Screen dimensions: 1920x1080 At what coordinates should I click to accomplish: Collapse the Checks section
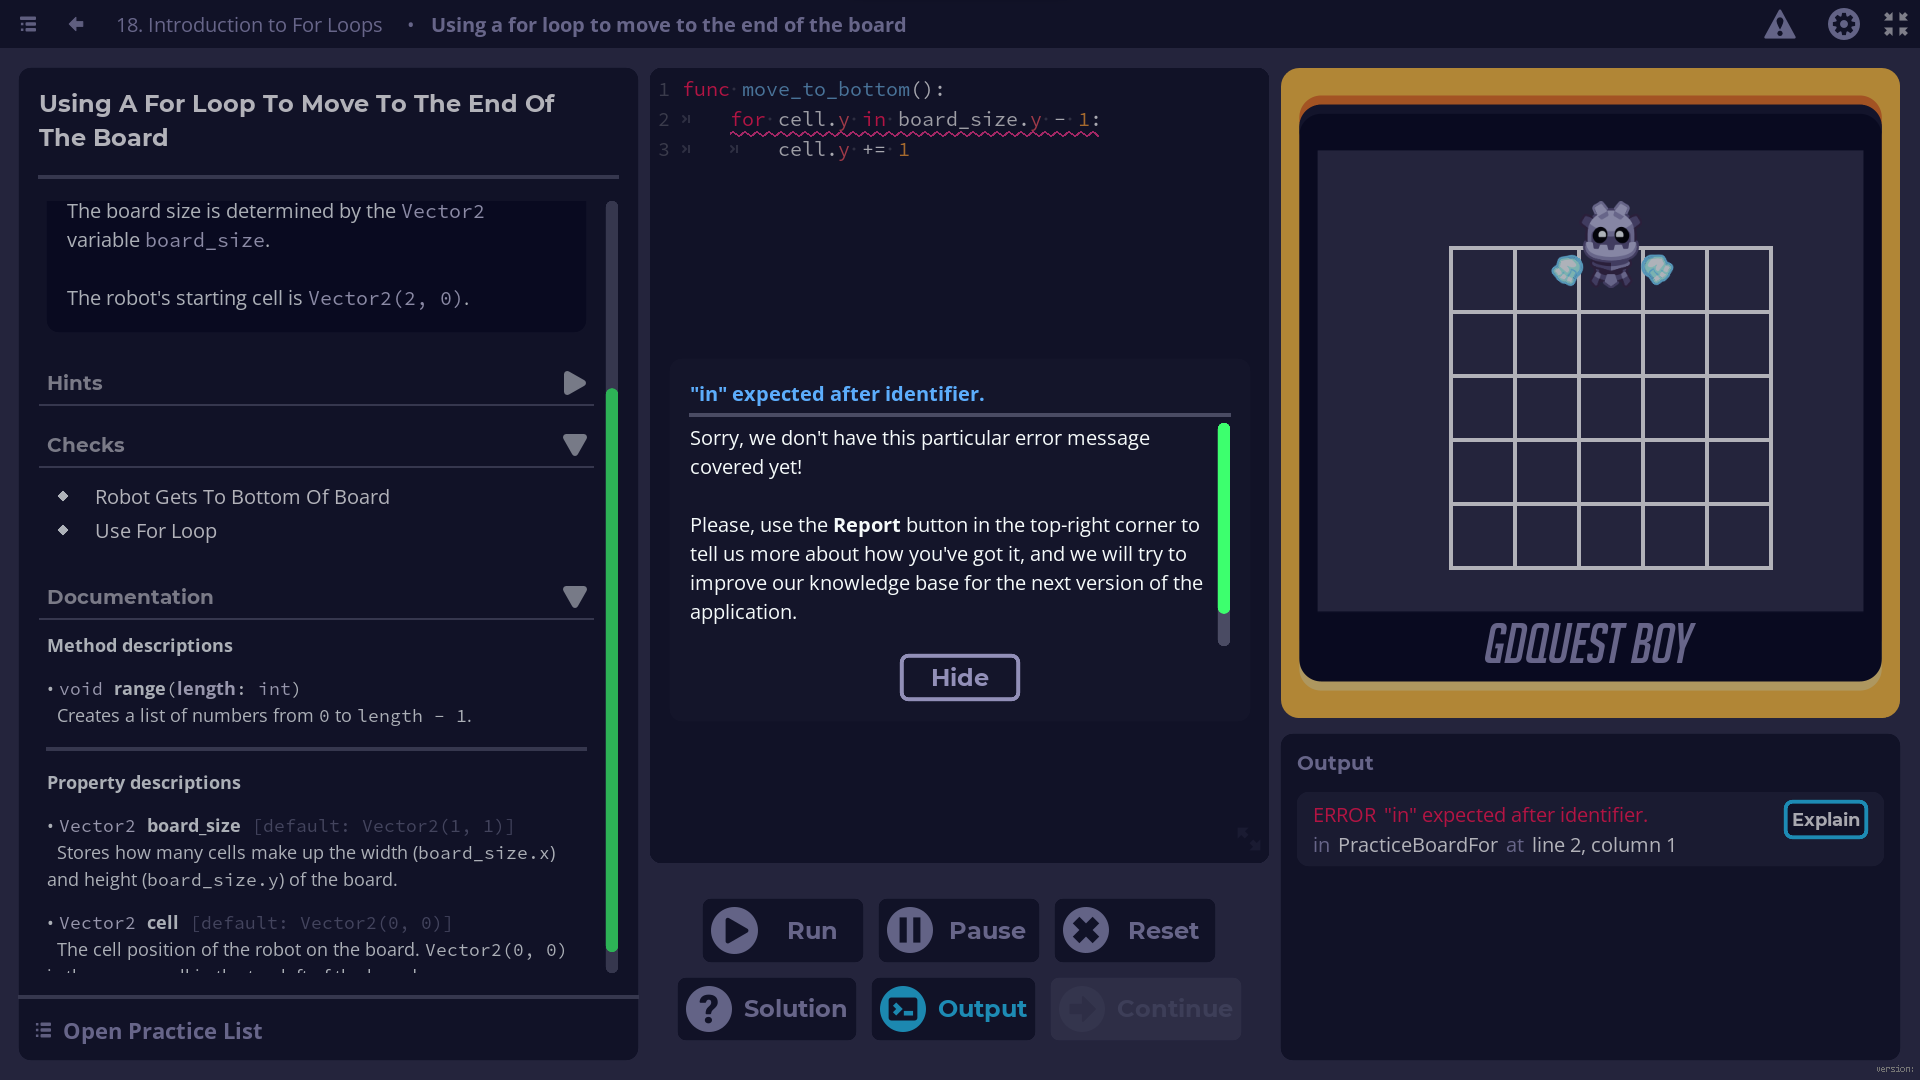[575, 444]
